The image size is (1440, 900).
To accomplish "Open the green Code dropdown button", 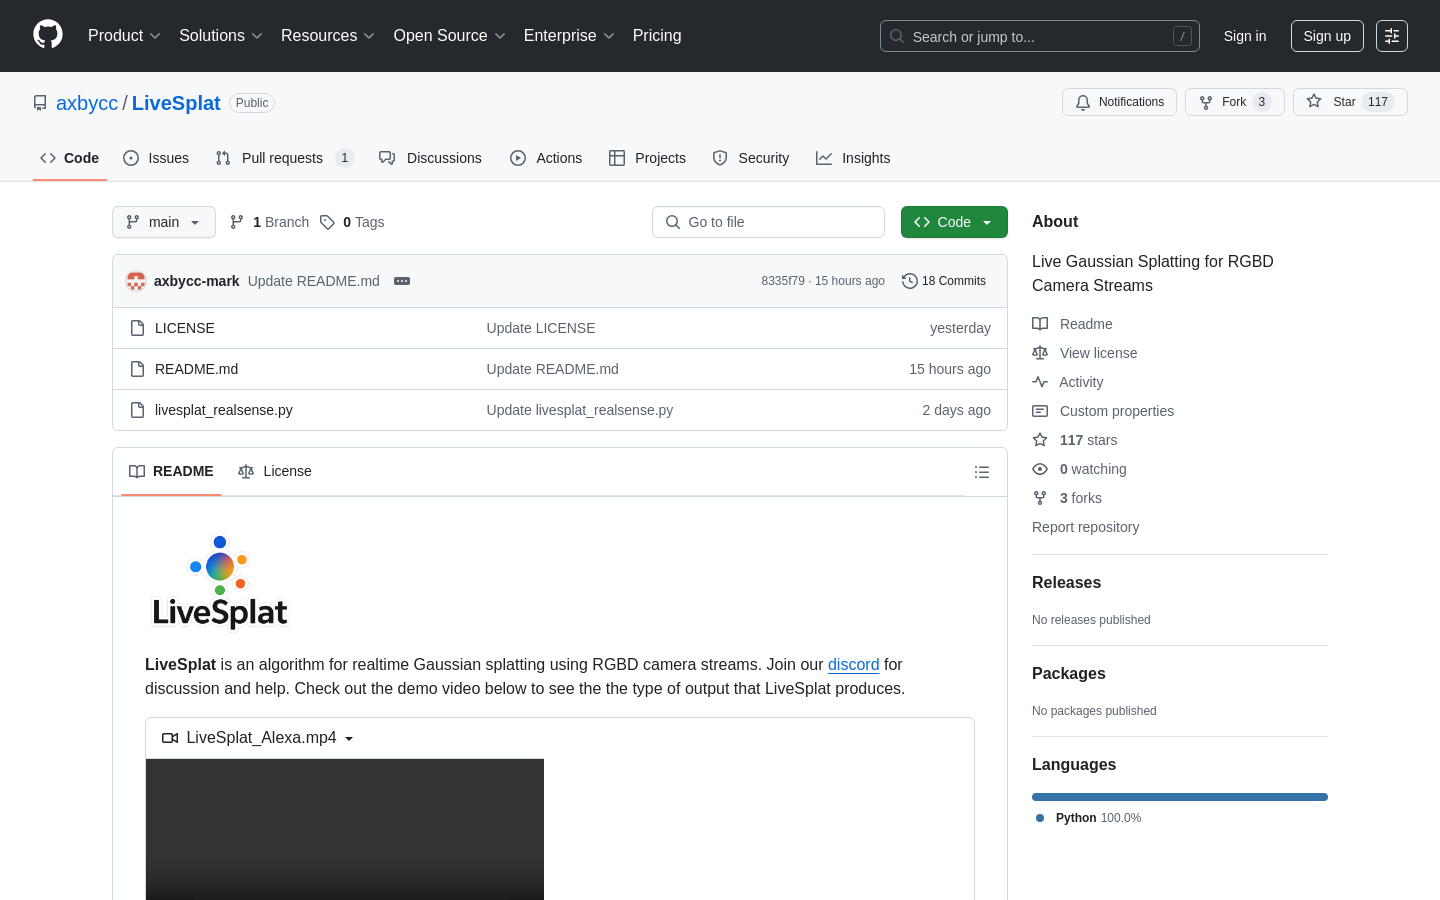I will coord(954,222).
